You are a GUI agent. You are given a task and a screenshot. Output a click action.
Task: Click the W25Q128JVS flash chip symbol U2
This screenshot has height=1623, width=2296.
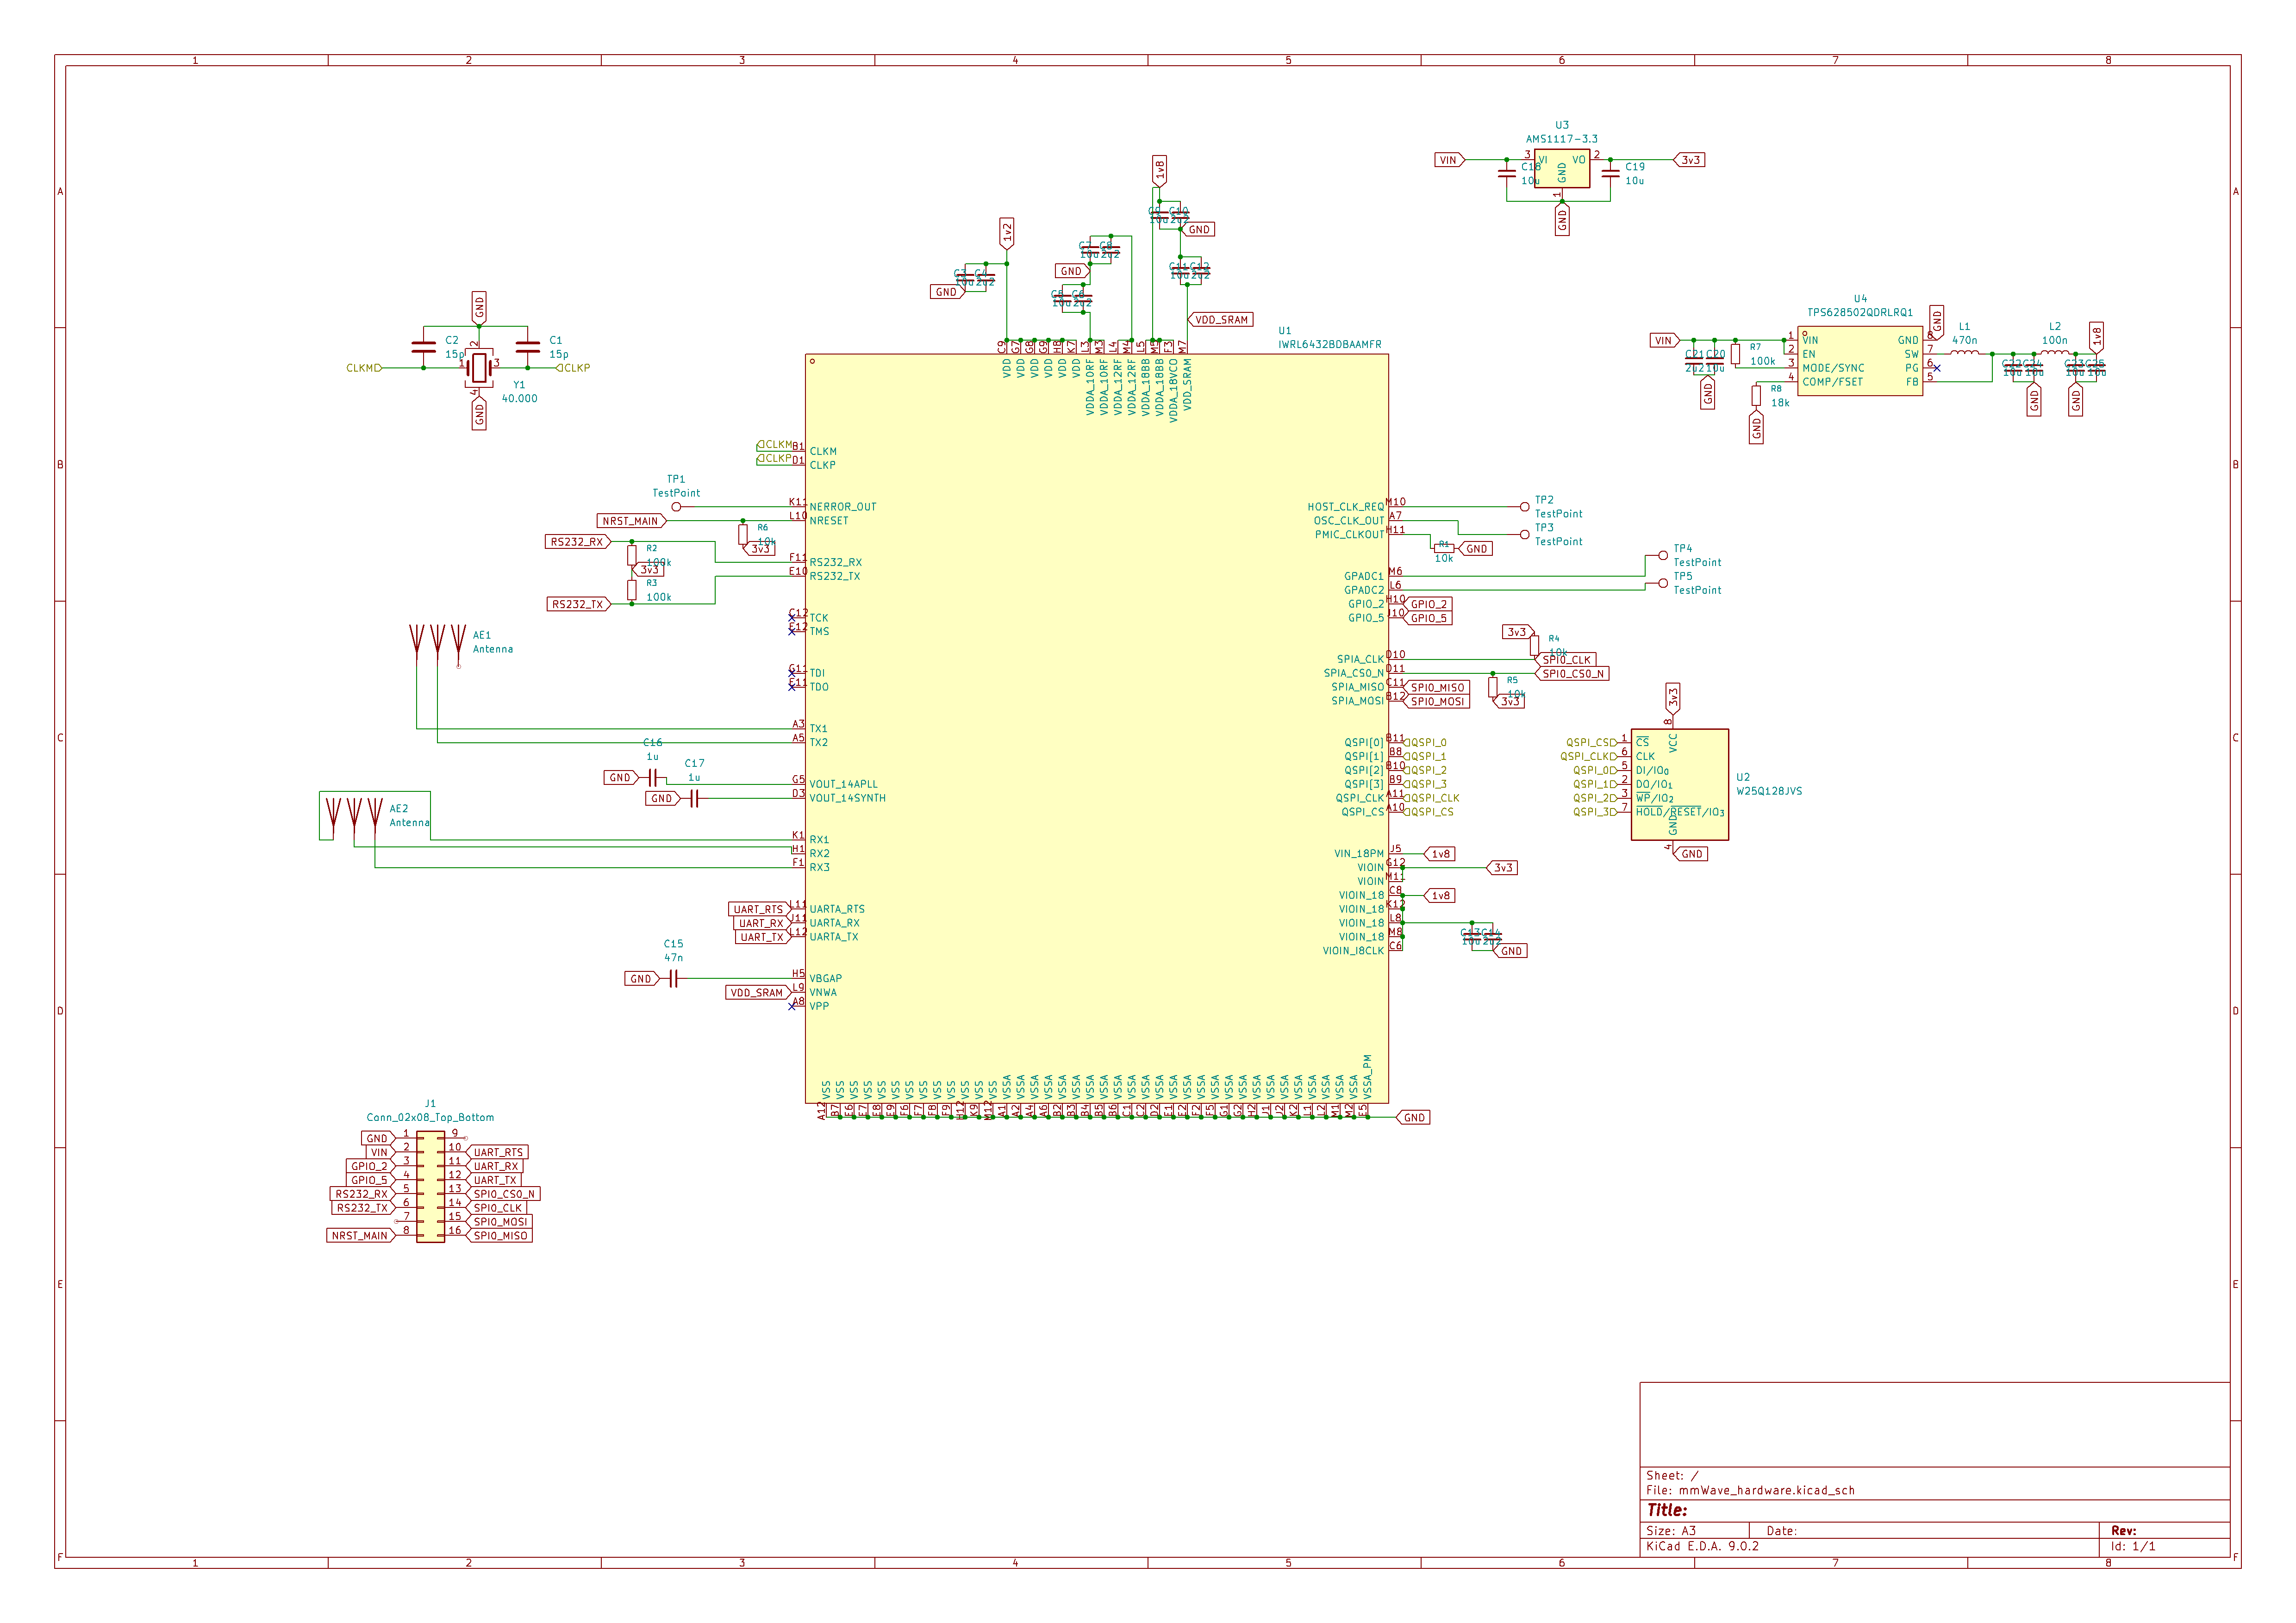pyautogui.click(x=1679, y=784)
